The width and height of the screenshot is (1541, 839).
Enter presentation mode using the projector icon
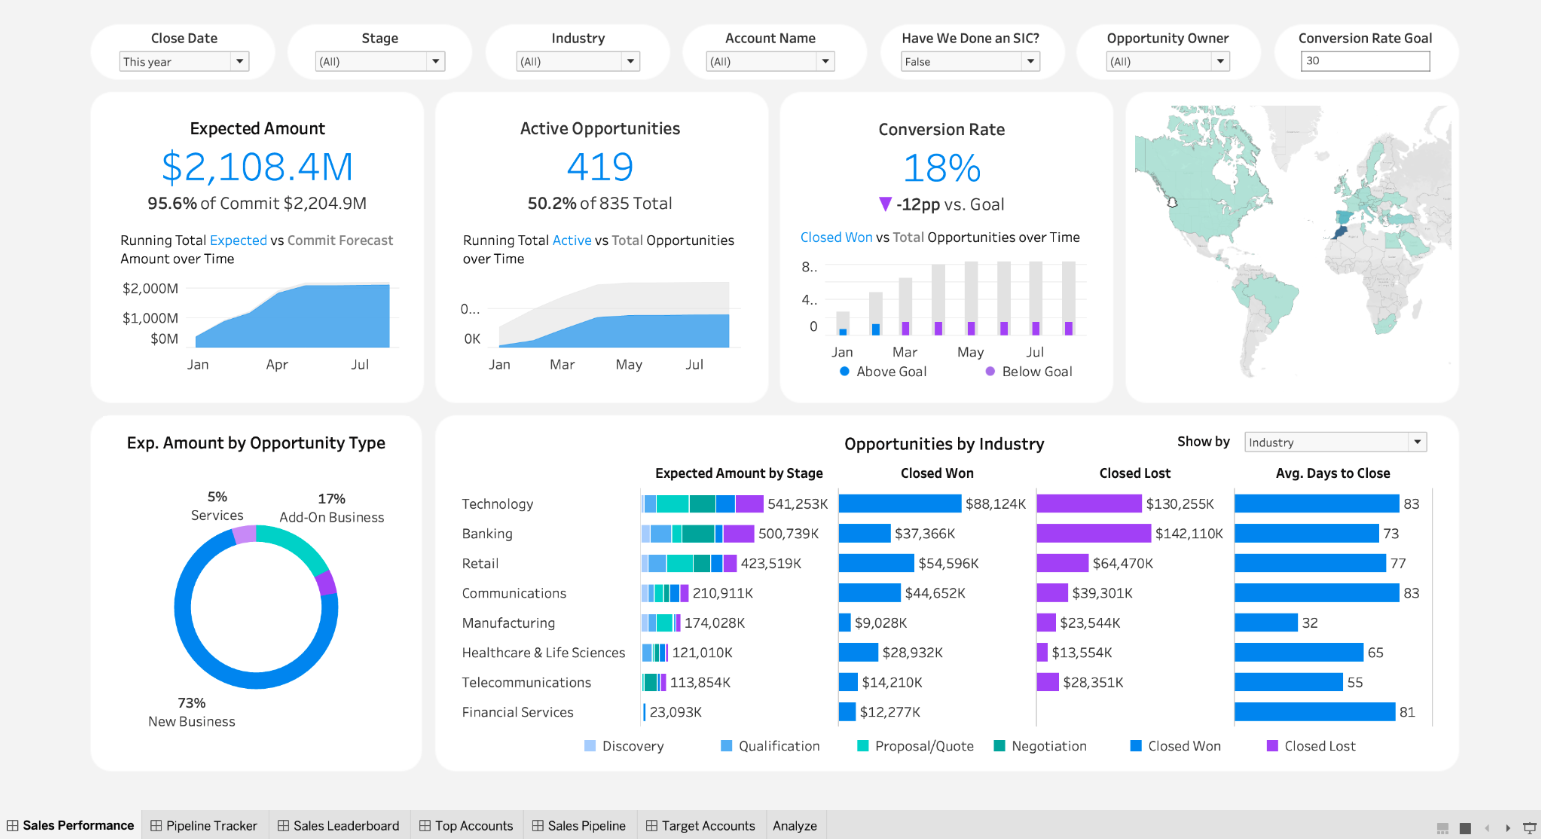[1529, 827]
